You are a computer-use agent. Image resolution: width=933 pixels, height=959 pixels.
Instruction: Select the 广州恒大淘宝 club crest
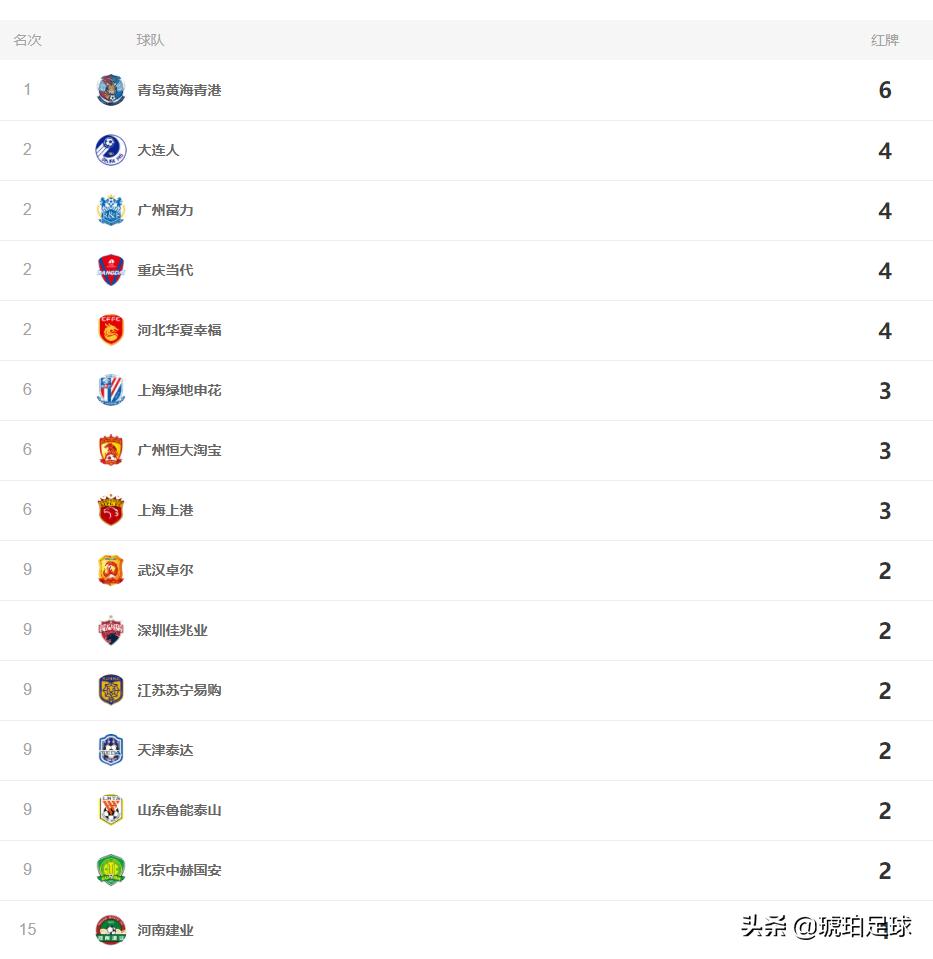click(x=111, y=450)
